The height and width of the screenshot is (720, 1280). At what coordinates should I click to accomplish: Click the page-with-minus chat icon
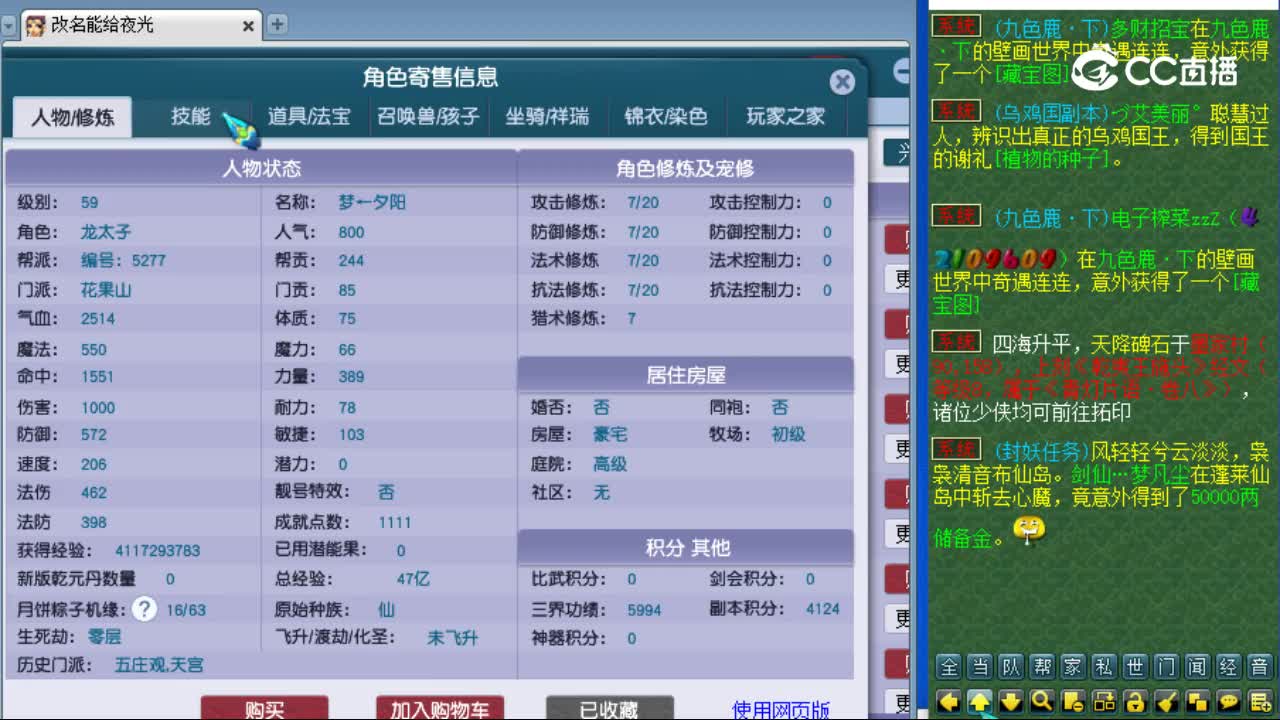click(x=1073, y=701)
